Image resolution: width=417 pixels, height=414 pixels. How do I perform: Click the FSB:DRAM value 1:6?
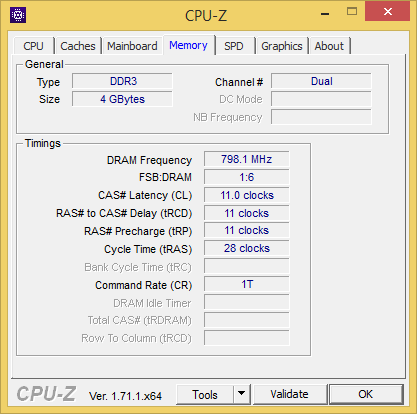247,177
